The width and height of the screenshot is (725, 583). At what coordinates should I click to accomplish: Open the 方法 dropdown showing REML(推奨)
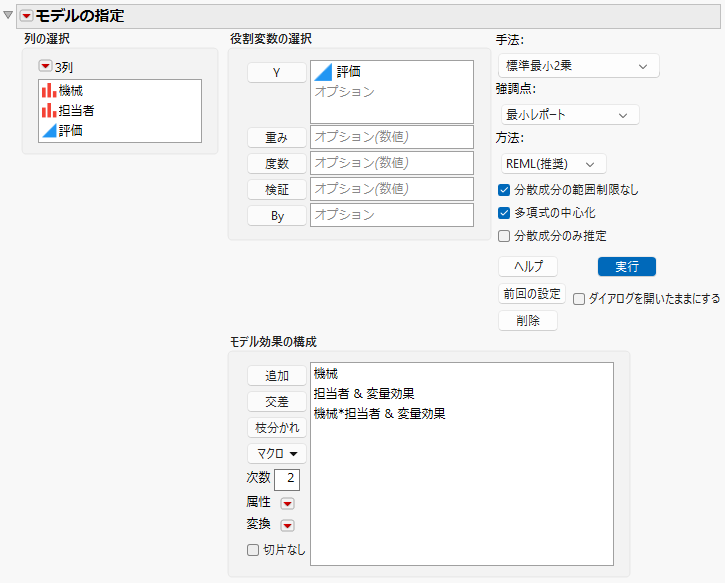point(553,164)
